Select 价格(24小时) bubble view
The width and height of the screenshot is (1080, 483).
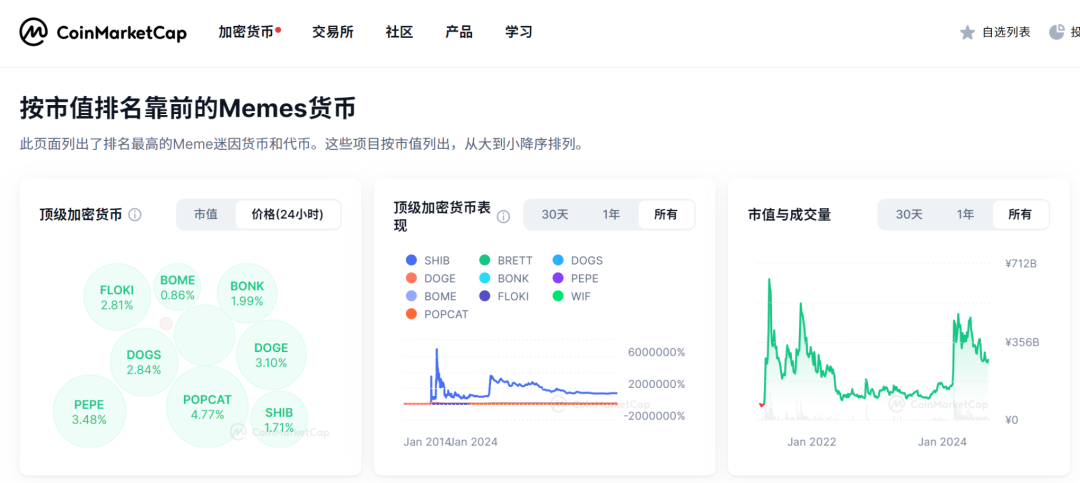coord(287,214)
